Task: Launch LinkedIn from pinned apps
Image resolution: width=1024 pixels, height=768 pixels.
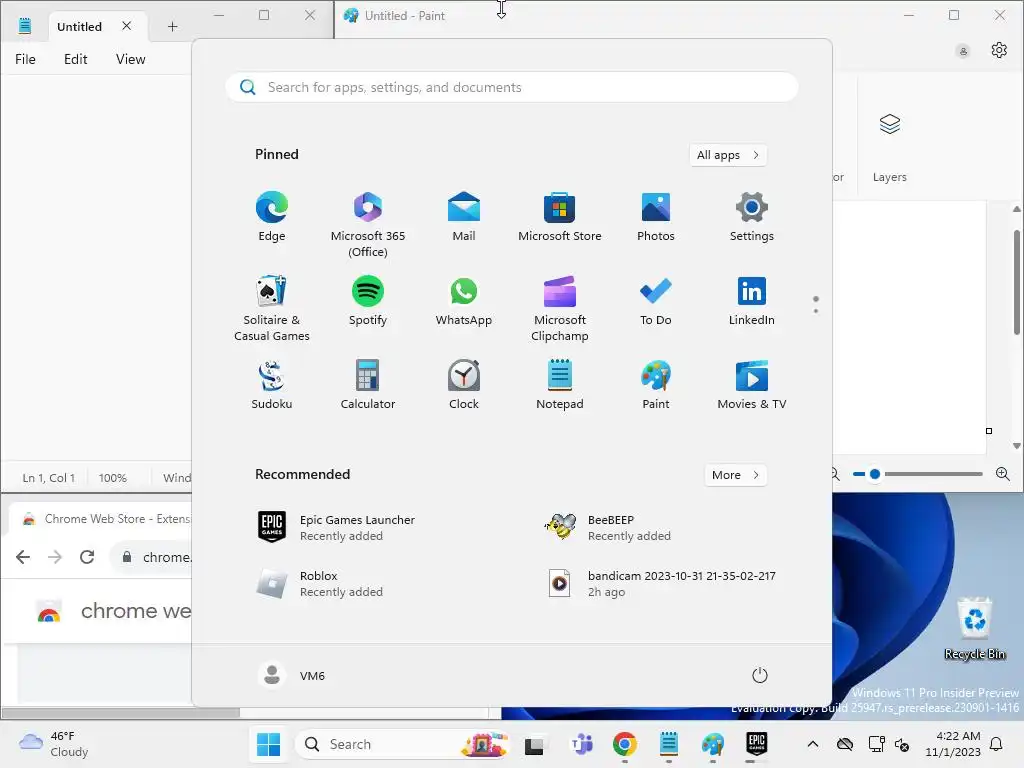Action: [x=752, y=301]
